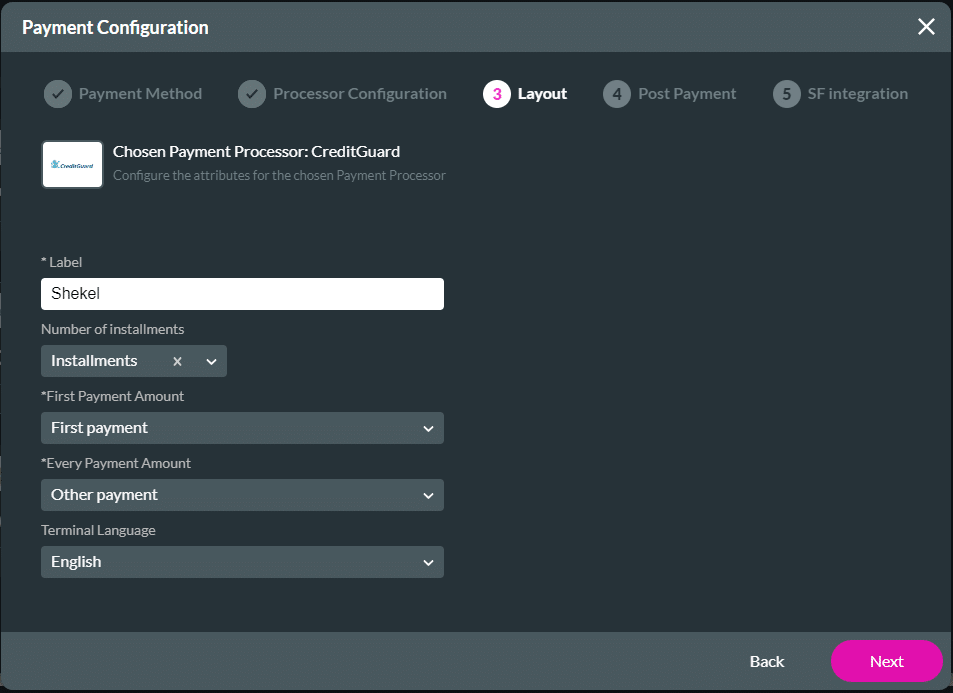This screenshot has height=693, width=953.
Task: Open the First Payment Amount dropdown
Action: coord(242,428)
